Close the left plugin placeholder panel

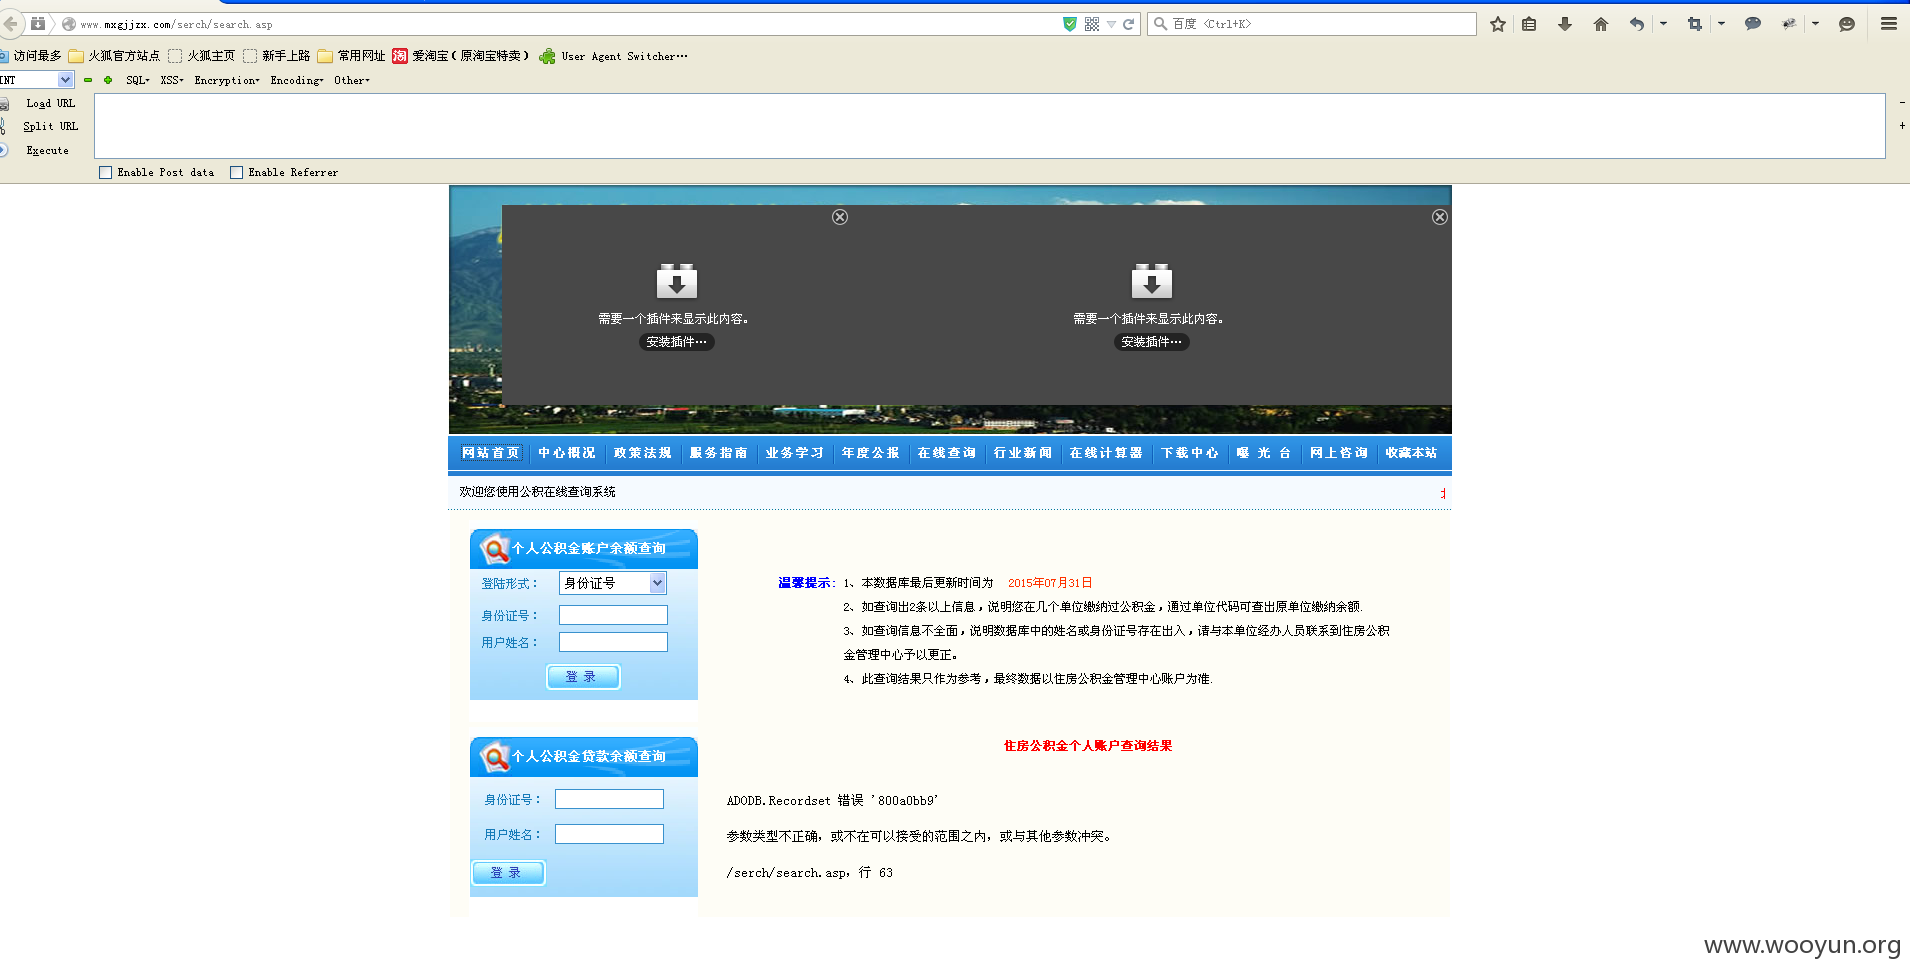(x=840, y=217)
